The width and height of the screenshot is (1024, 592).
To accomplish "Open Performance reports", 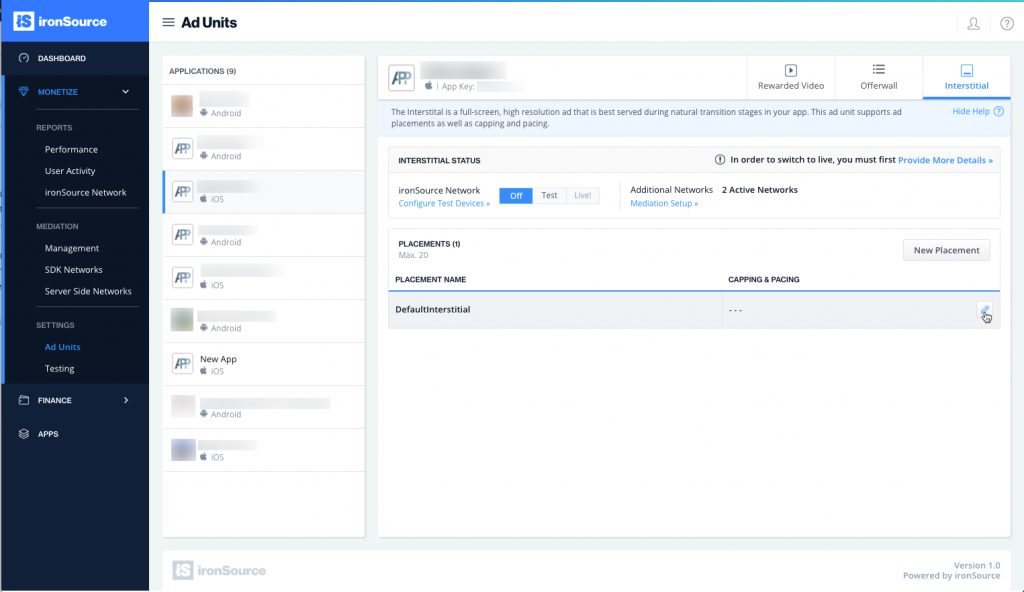I will point(71,149).
